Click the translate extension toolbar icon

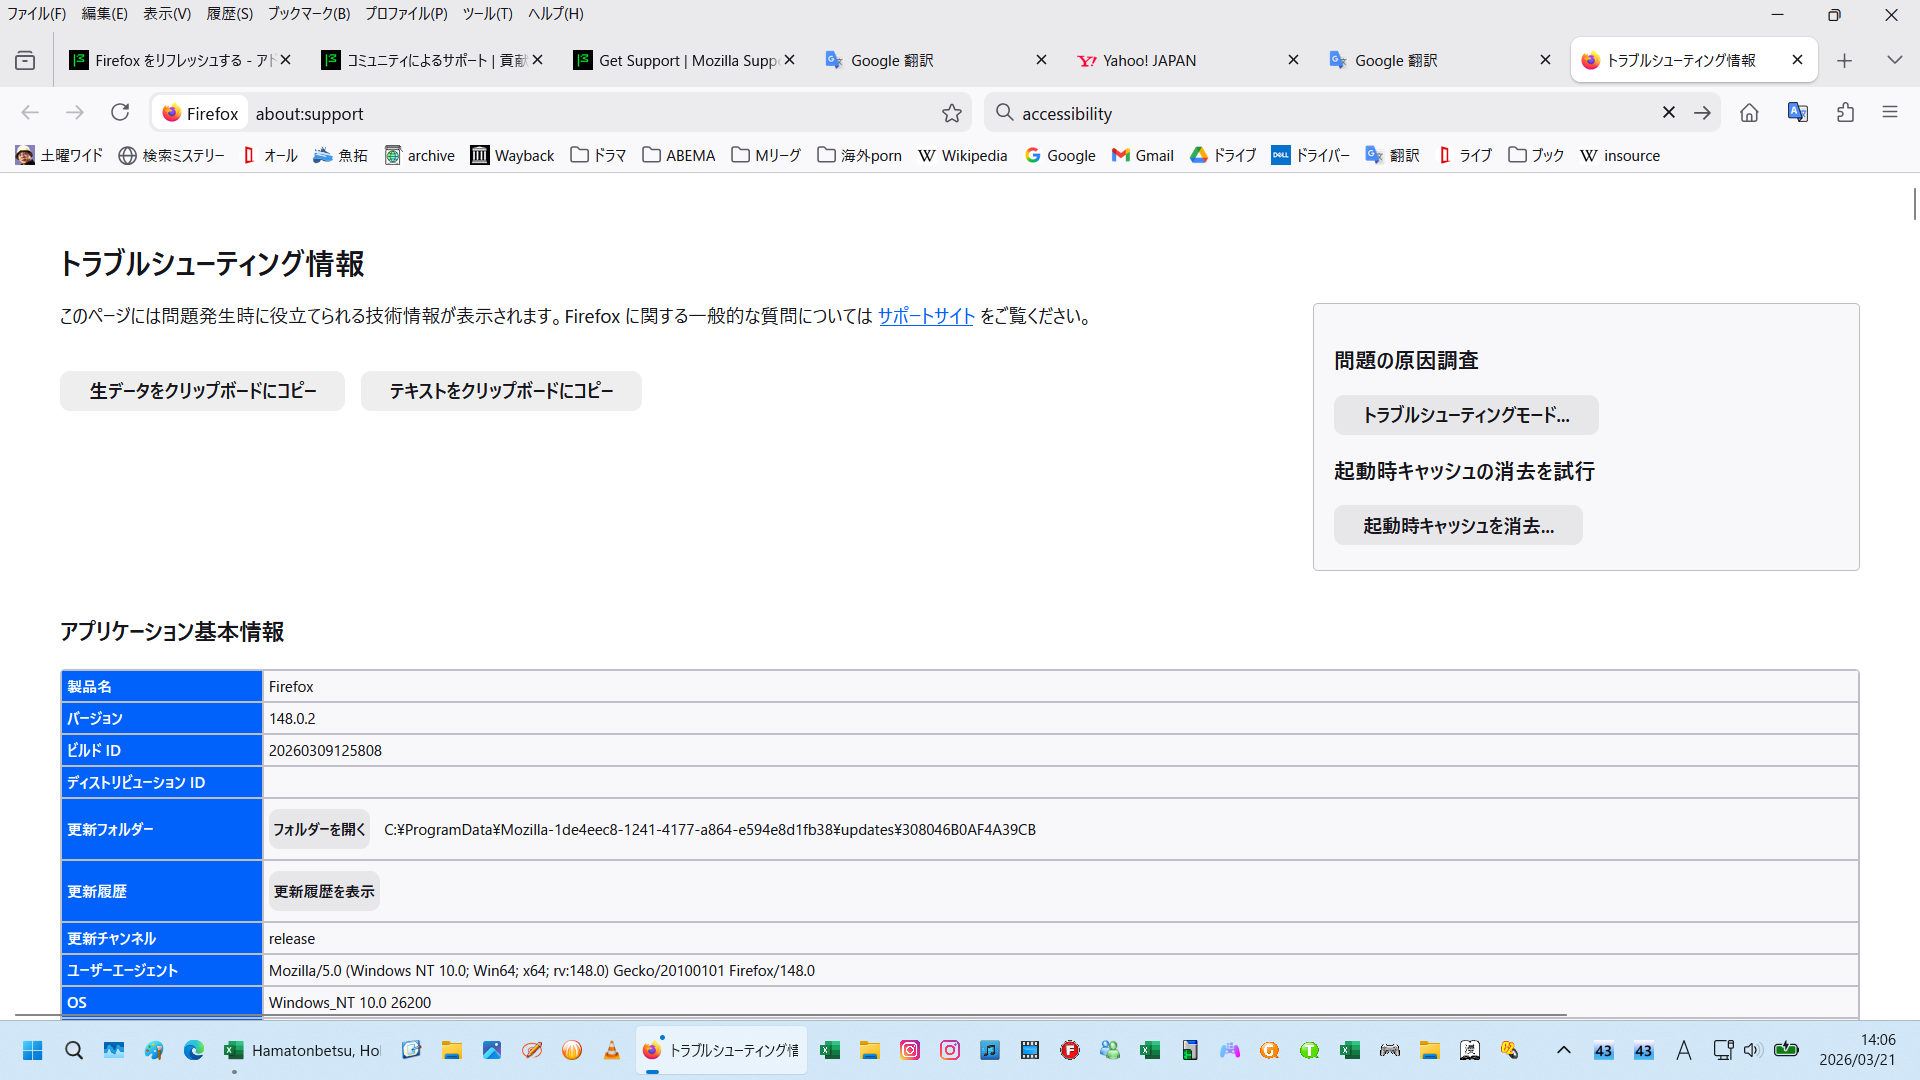(x=1797, y=113)
